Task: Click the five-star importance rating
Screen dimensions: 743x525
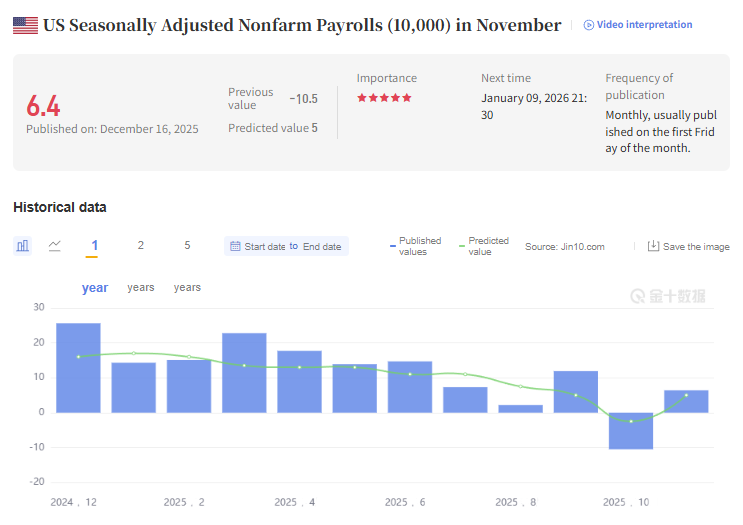Action: (384, 98)
